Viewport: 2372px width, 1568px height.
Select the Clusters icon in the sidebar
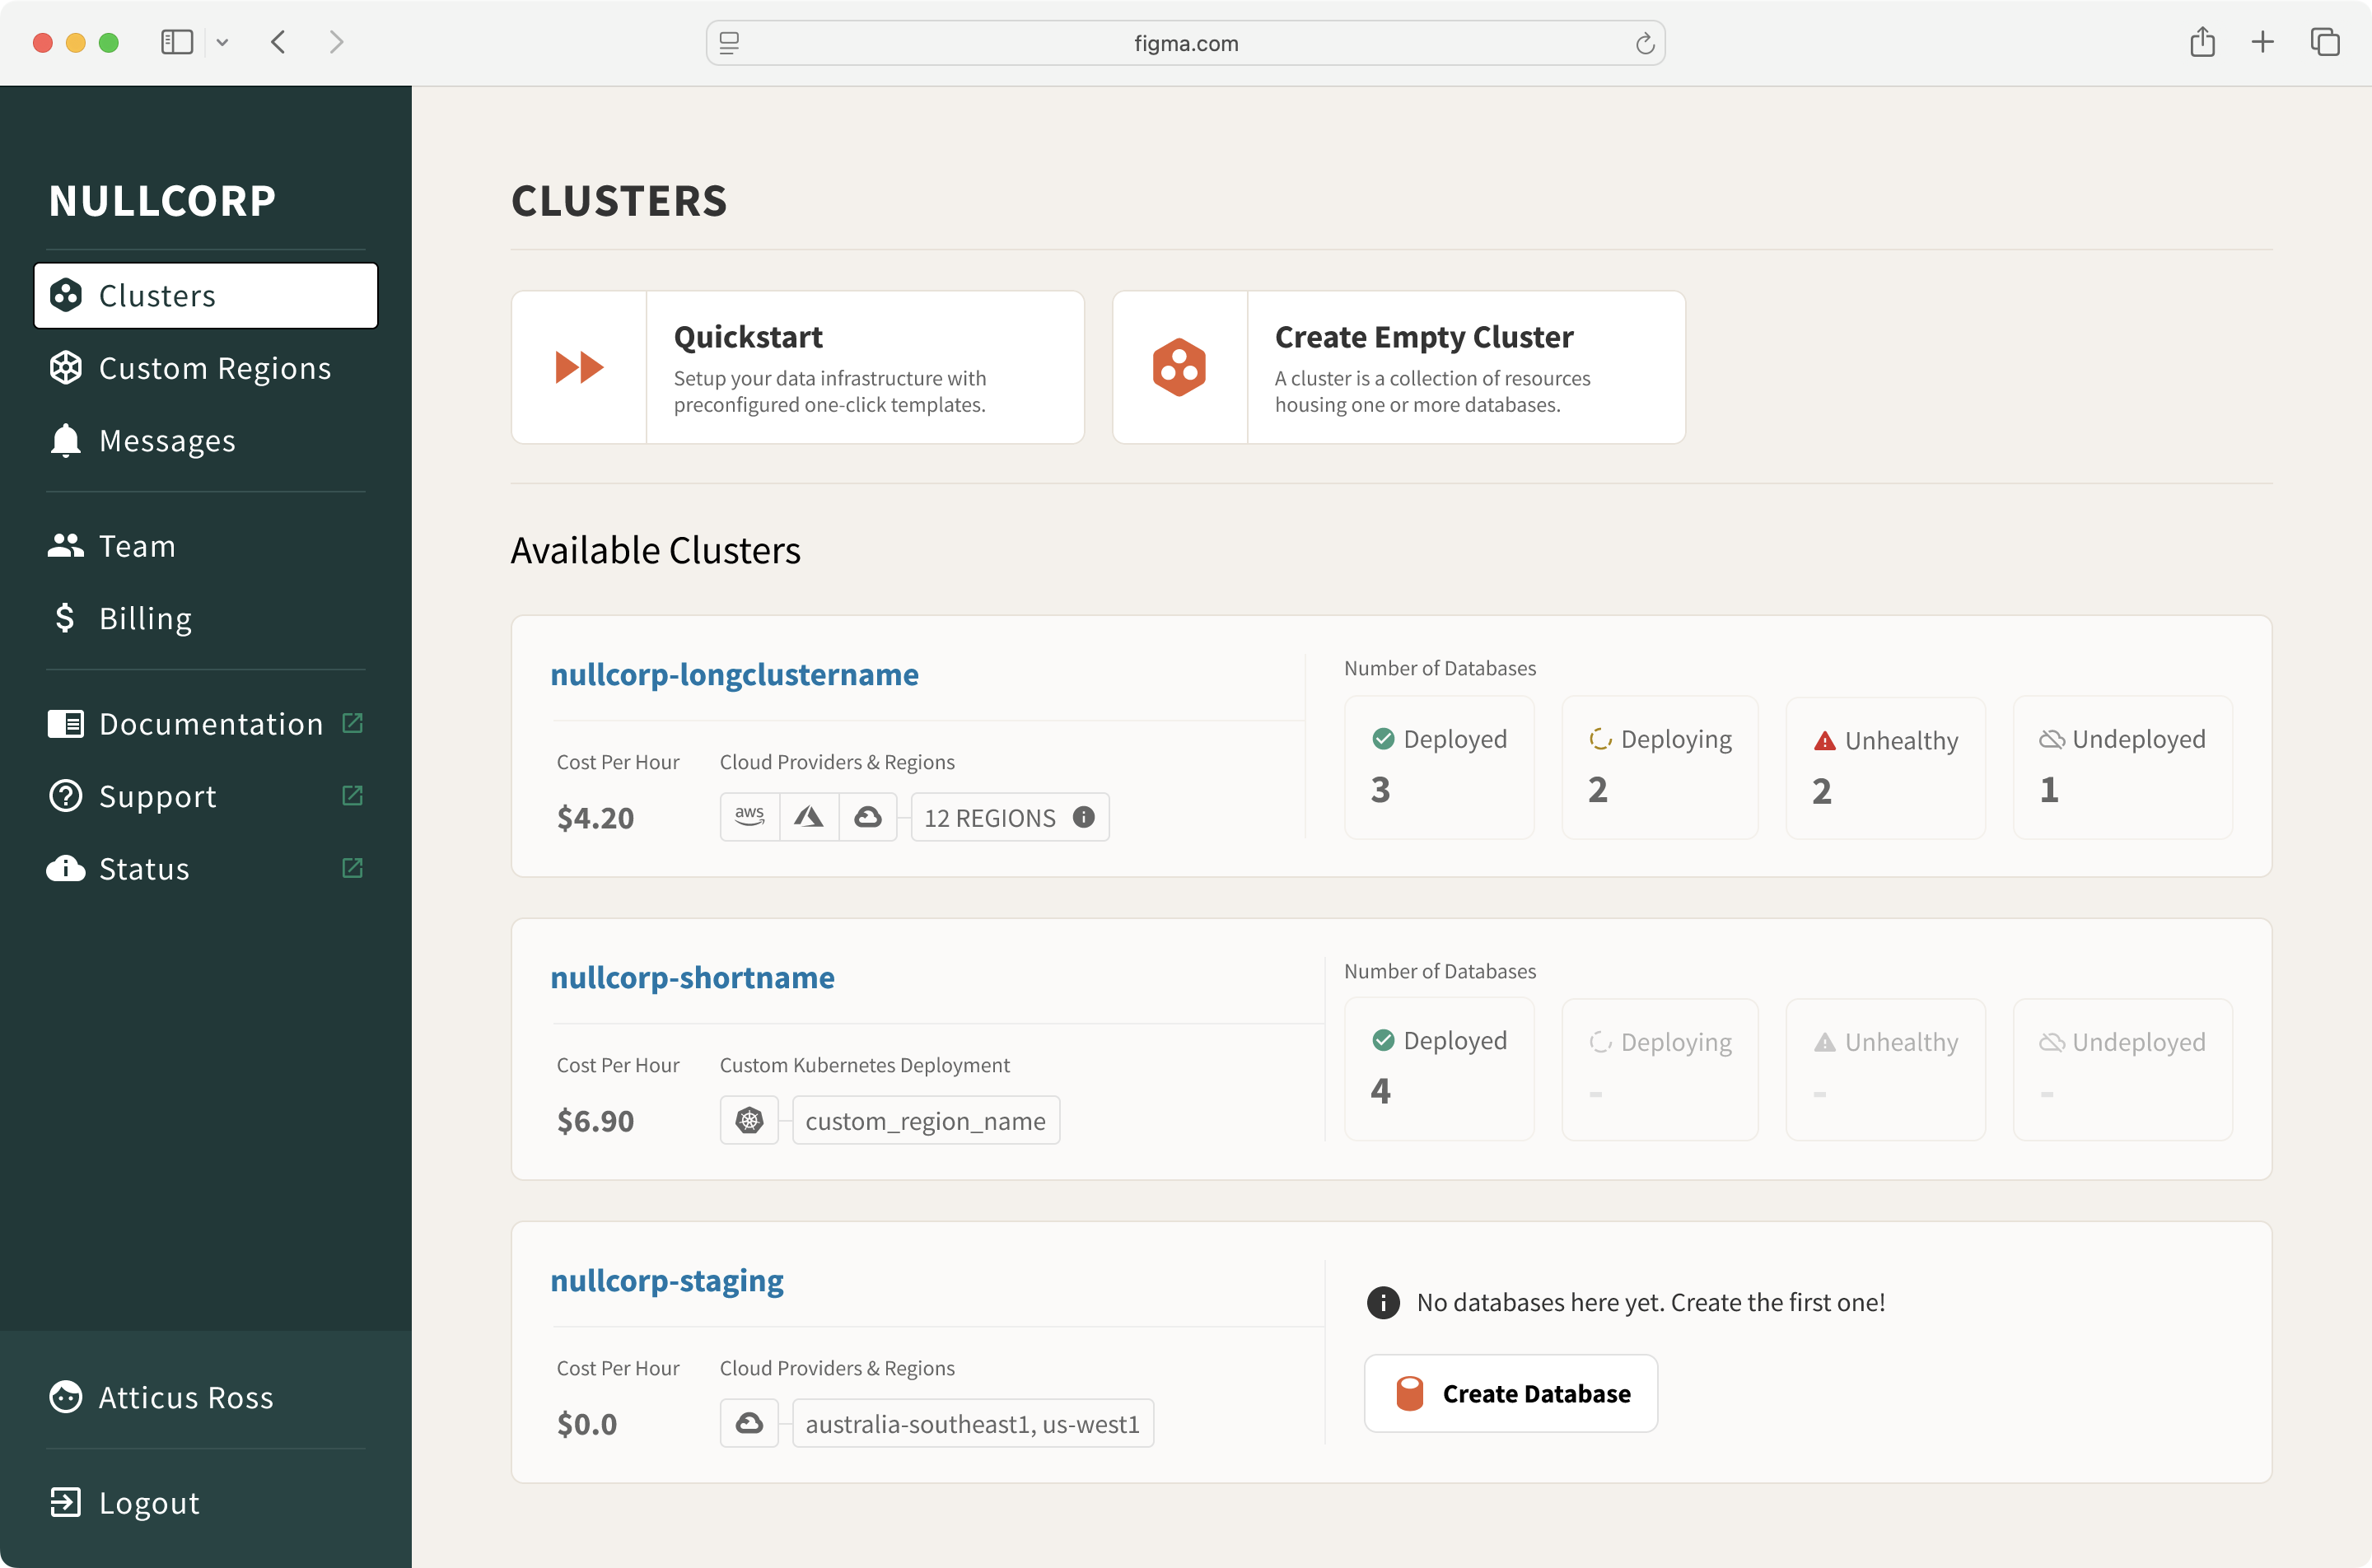(x=66, y=294)
